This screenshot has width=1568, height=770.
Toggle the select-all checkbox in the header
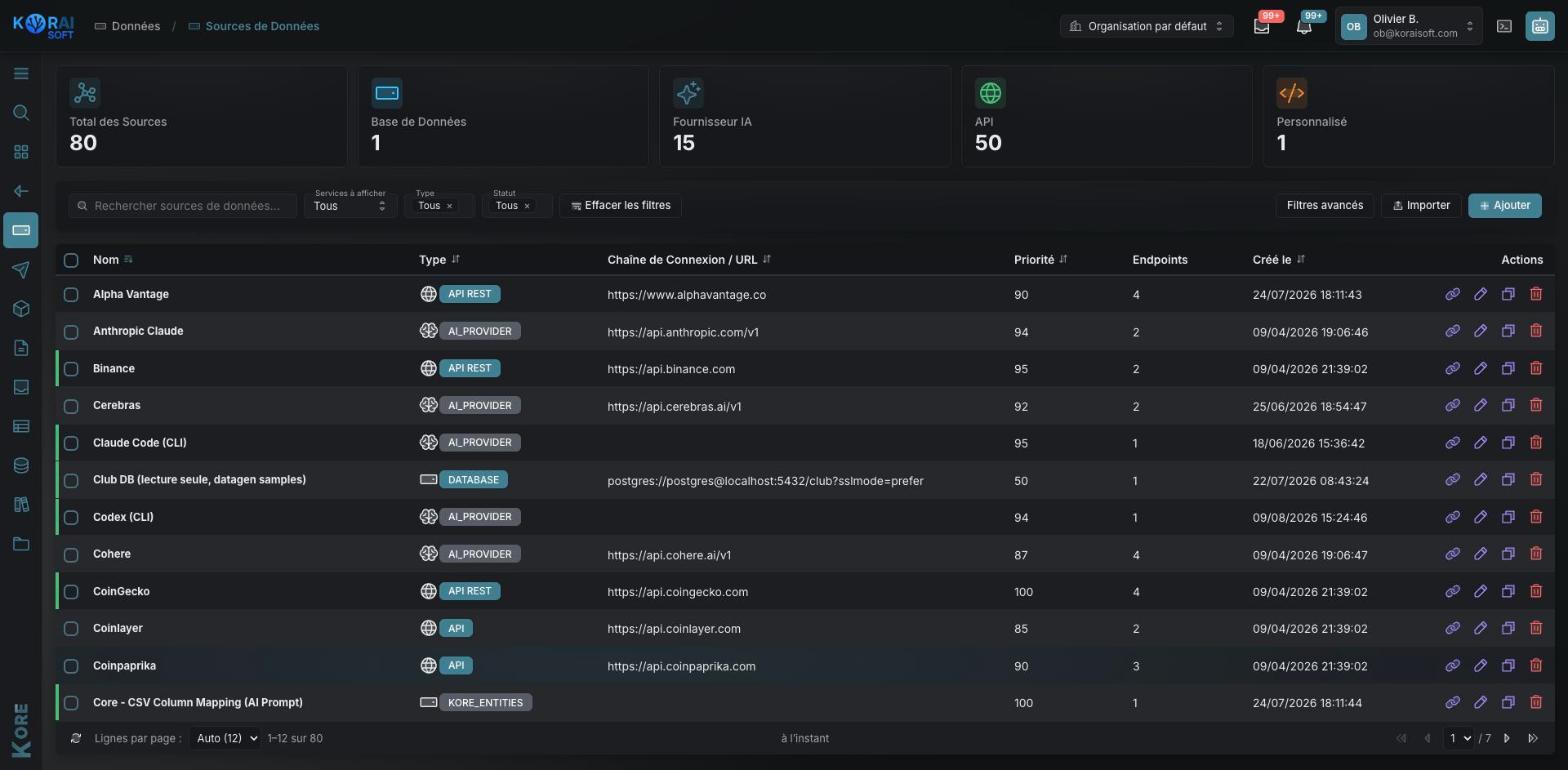click(x=71, y=260)
